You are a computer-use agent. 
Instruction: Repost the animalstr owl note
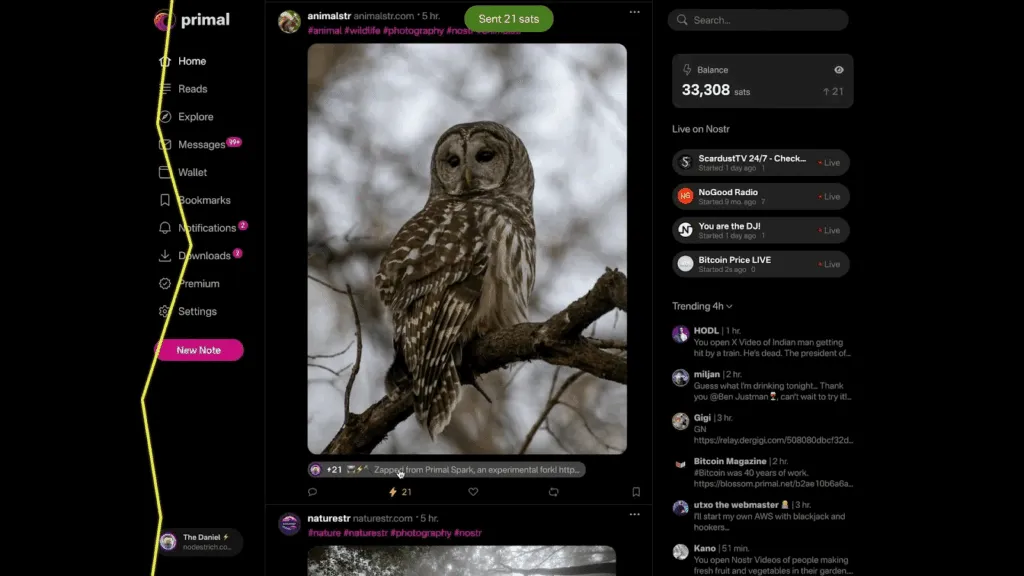point(553,492)
